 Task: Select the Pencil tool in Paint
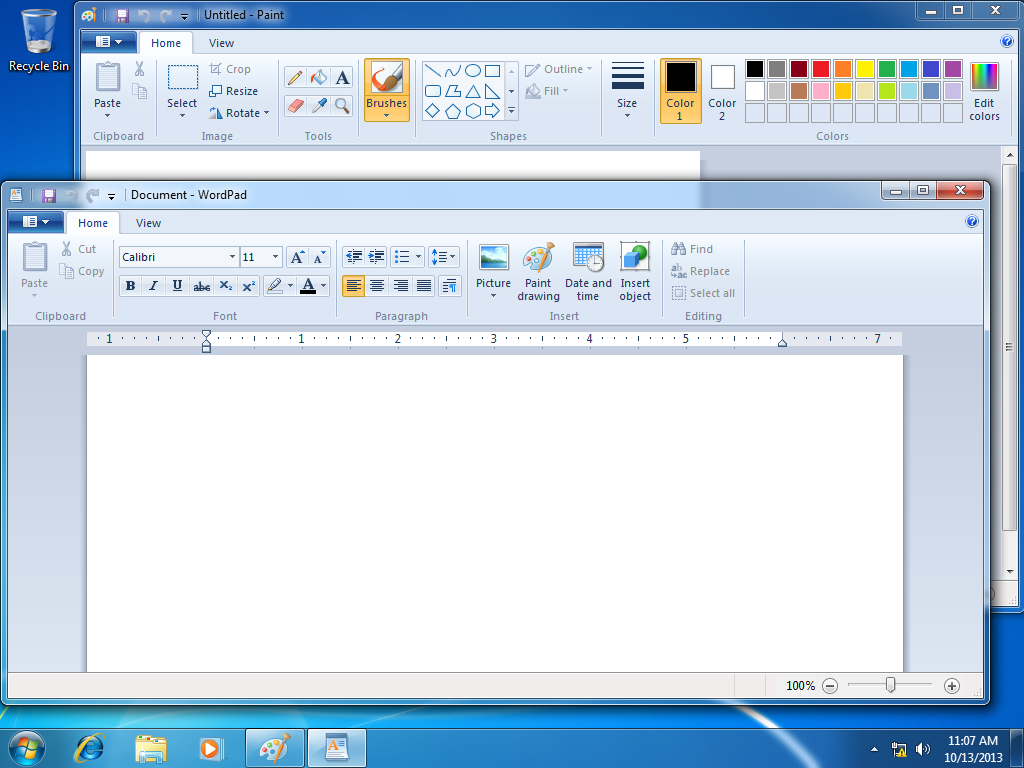pyautogui.click(x=295, y=78)
